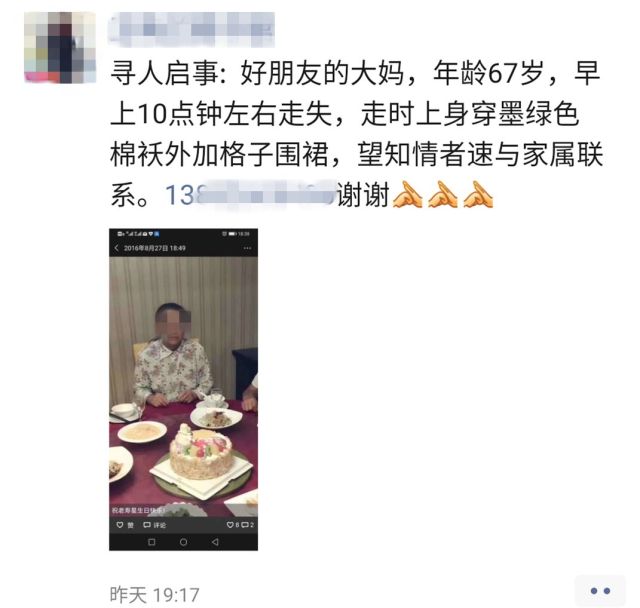Image resolution: width=640 pixels, height=608 pixels.
Task: Tap the back arrow in embedded photo
Action: 117,248
